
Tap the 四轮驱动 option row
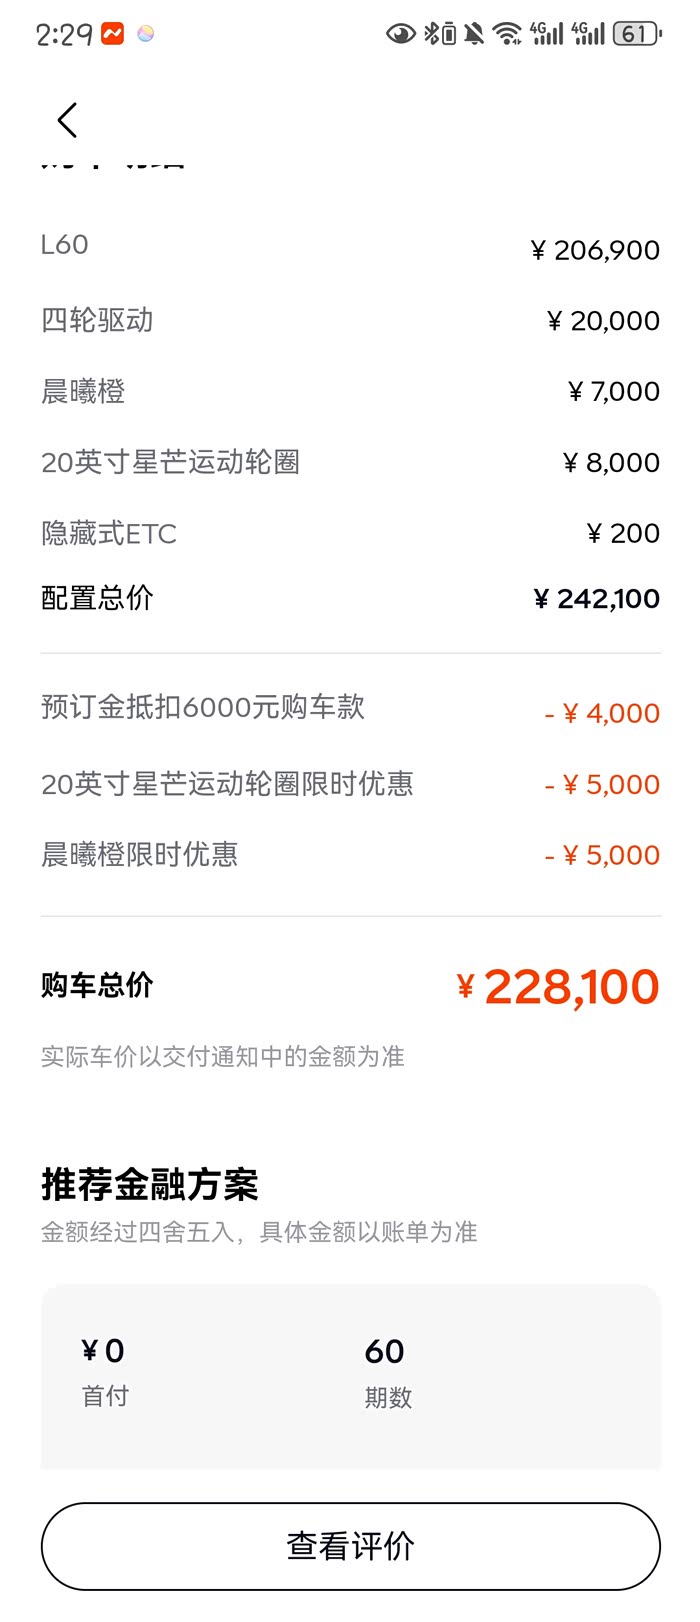point(350,320)
